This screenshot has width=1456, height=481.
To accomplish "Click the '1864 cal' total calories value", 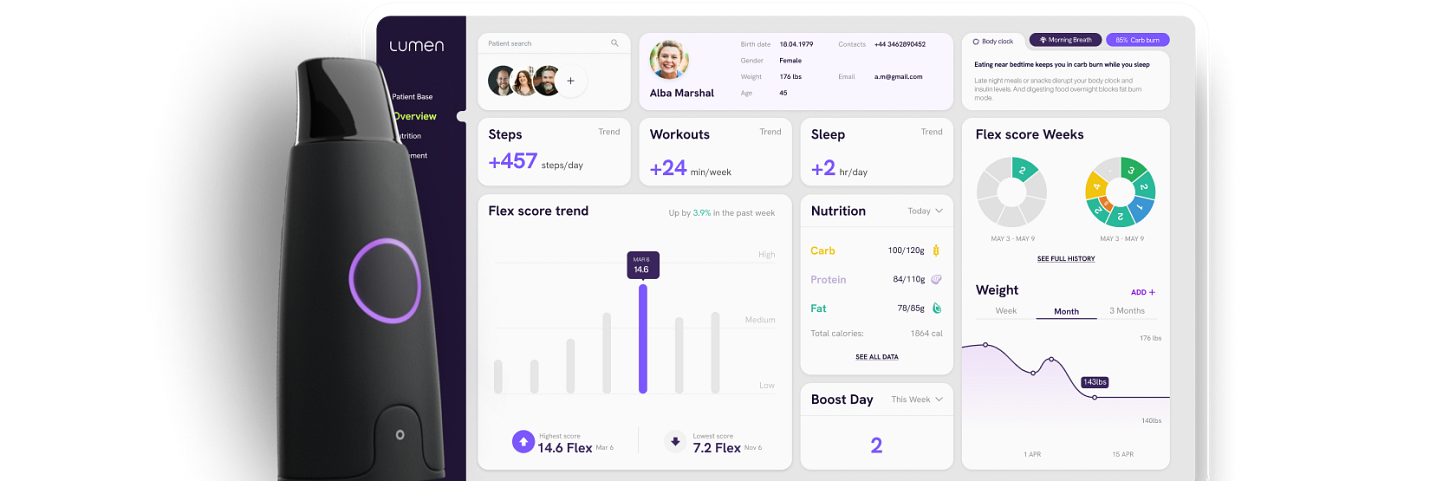I will pyautogui.click(x=926, y=333).
